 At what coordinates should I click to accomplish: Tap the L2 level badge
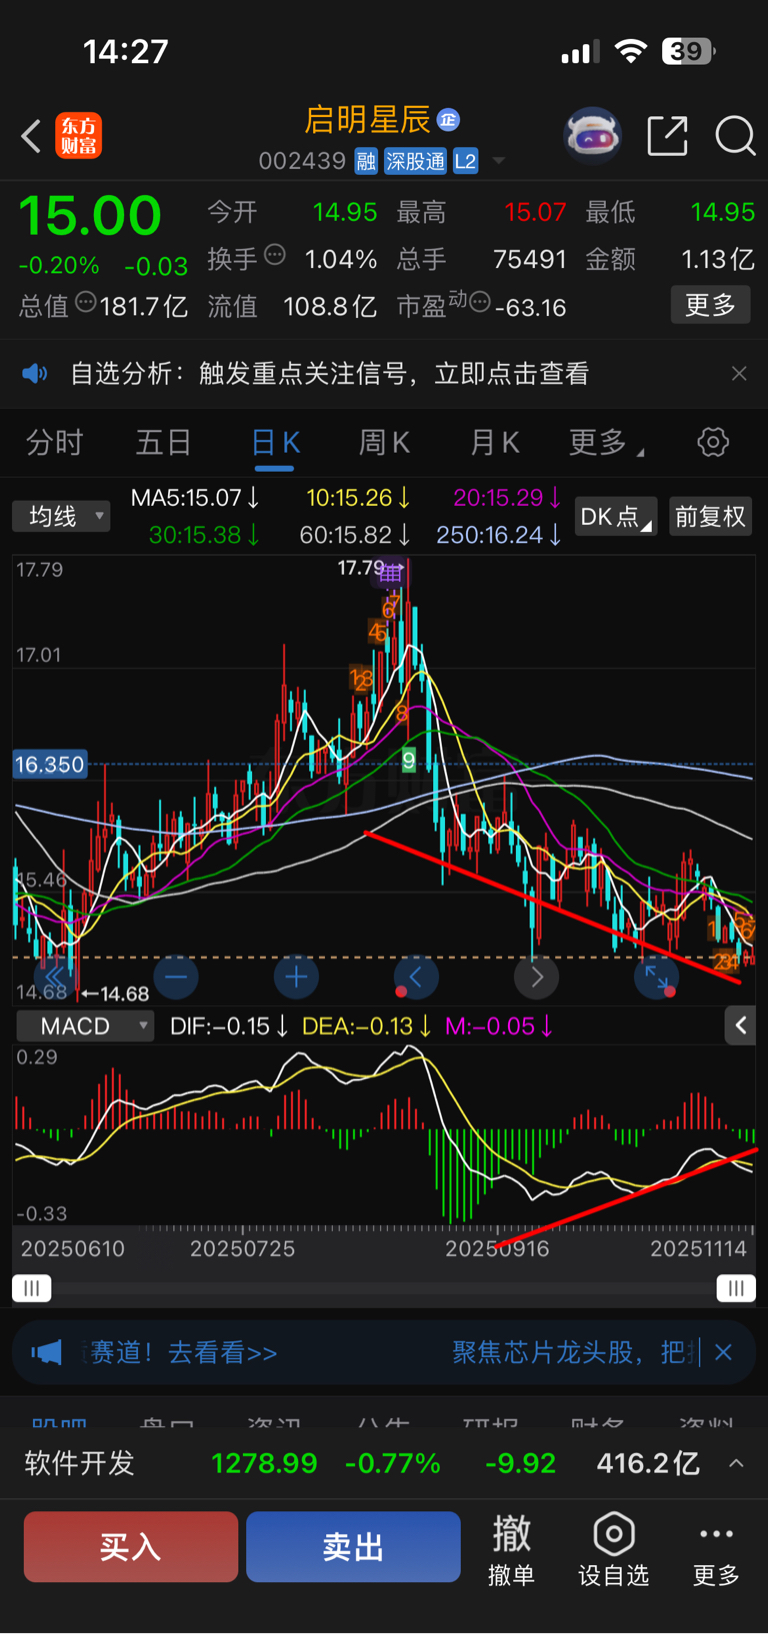[x=465, y=161]
